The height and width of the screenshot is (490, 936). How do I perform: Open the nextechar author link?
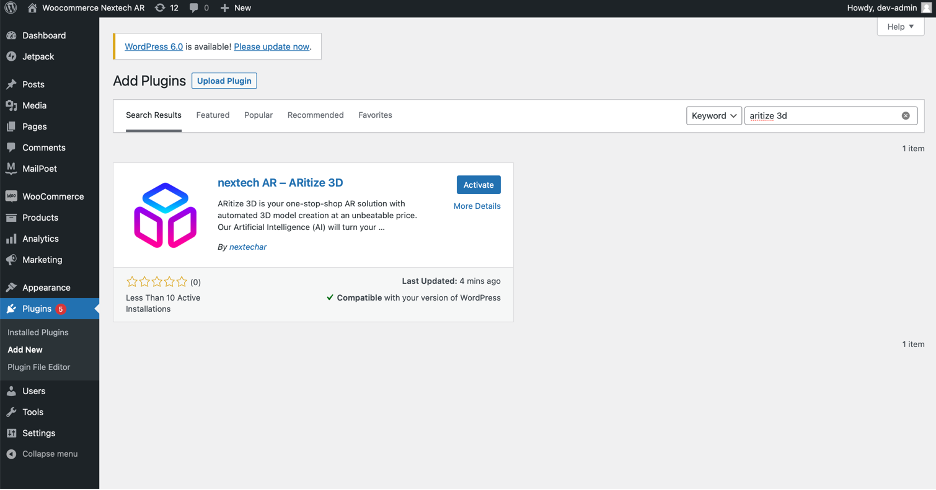point(248,247)
